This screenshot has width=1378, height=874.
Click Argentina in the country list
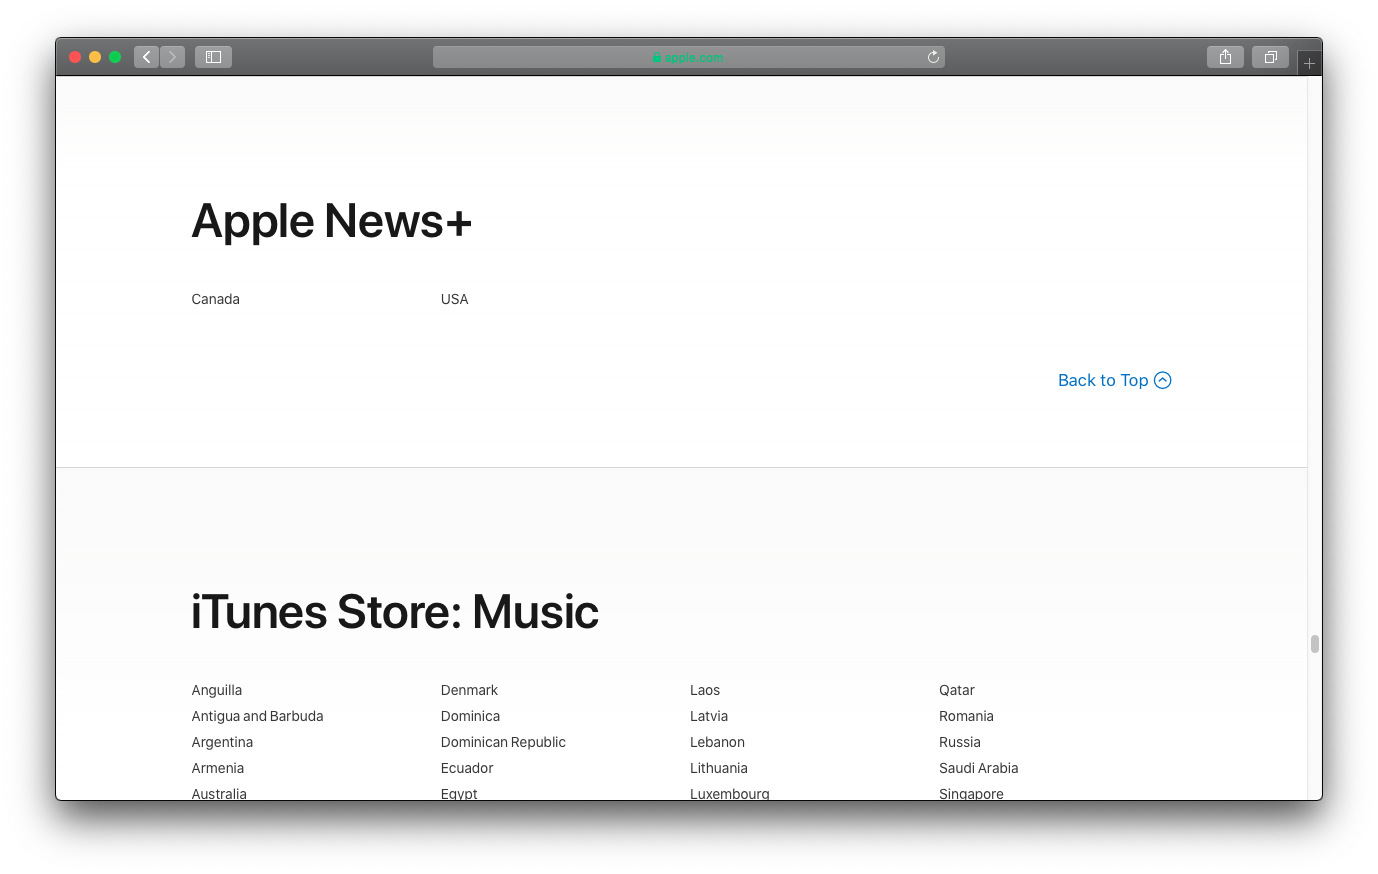(222, 742)
